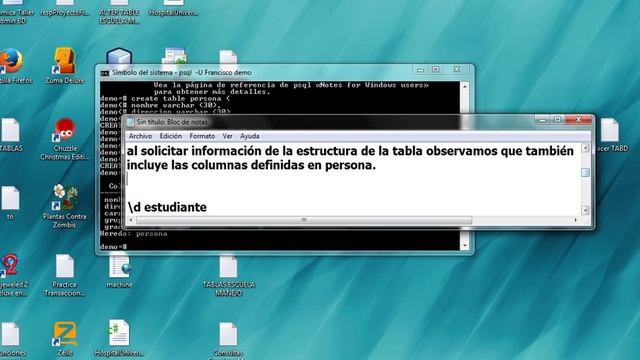Close the Símbolo del sistema window

coord(457,70)
